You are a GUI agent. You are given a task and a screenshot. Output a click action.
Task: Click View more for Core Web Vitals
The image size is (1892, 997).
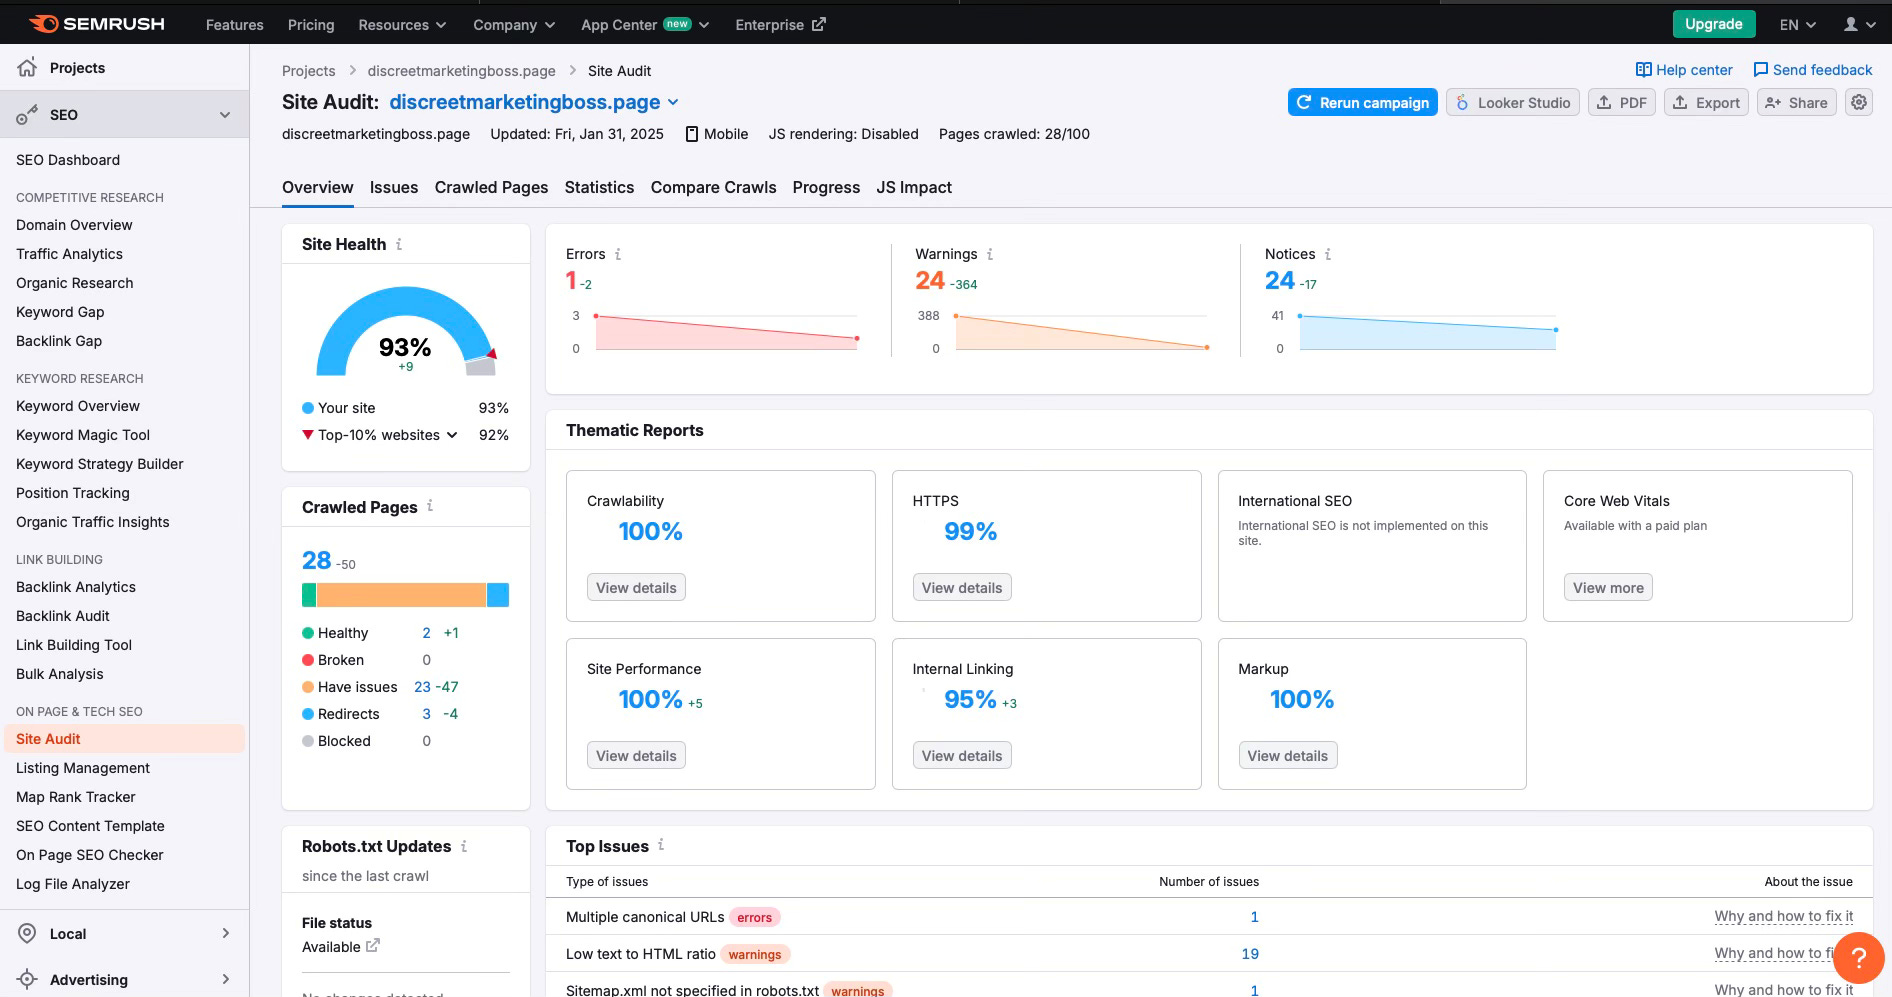click(1608, 587)
